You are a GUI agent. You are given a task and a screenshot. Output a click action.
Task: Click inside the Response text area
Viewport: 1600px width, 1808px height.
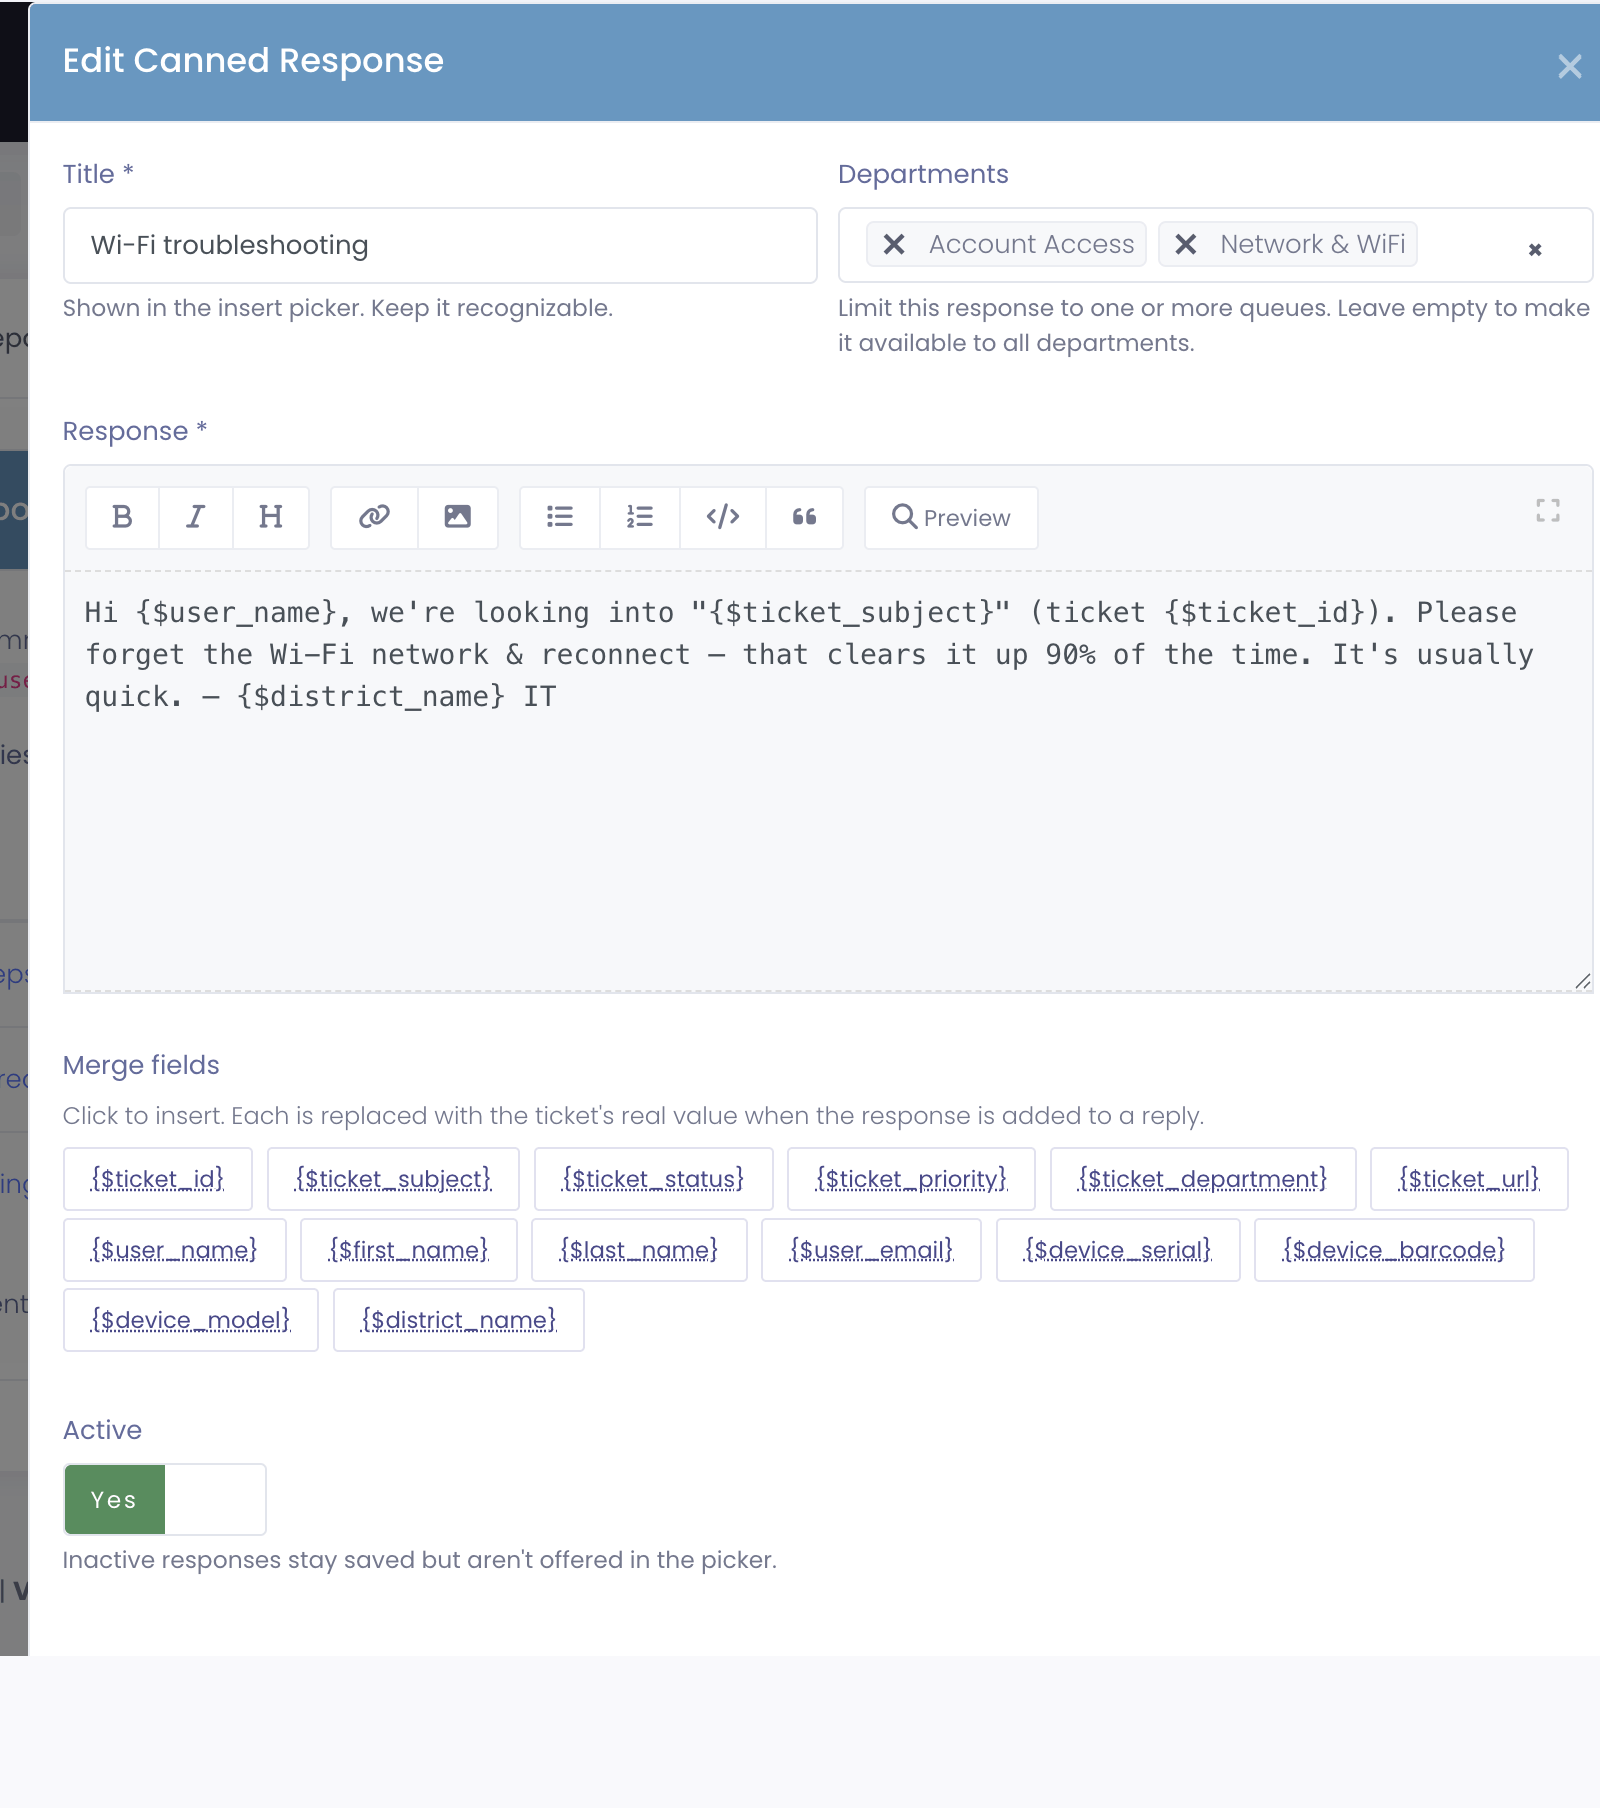point(828,781)
